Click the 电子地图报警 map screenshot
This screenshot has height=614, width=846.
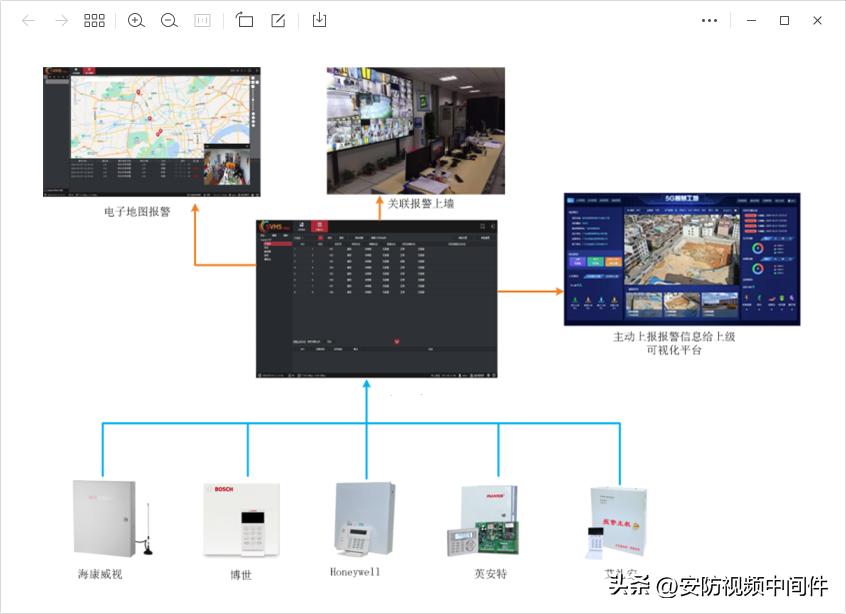151,131
